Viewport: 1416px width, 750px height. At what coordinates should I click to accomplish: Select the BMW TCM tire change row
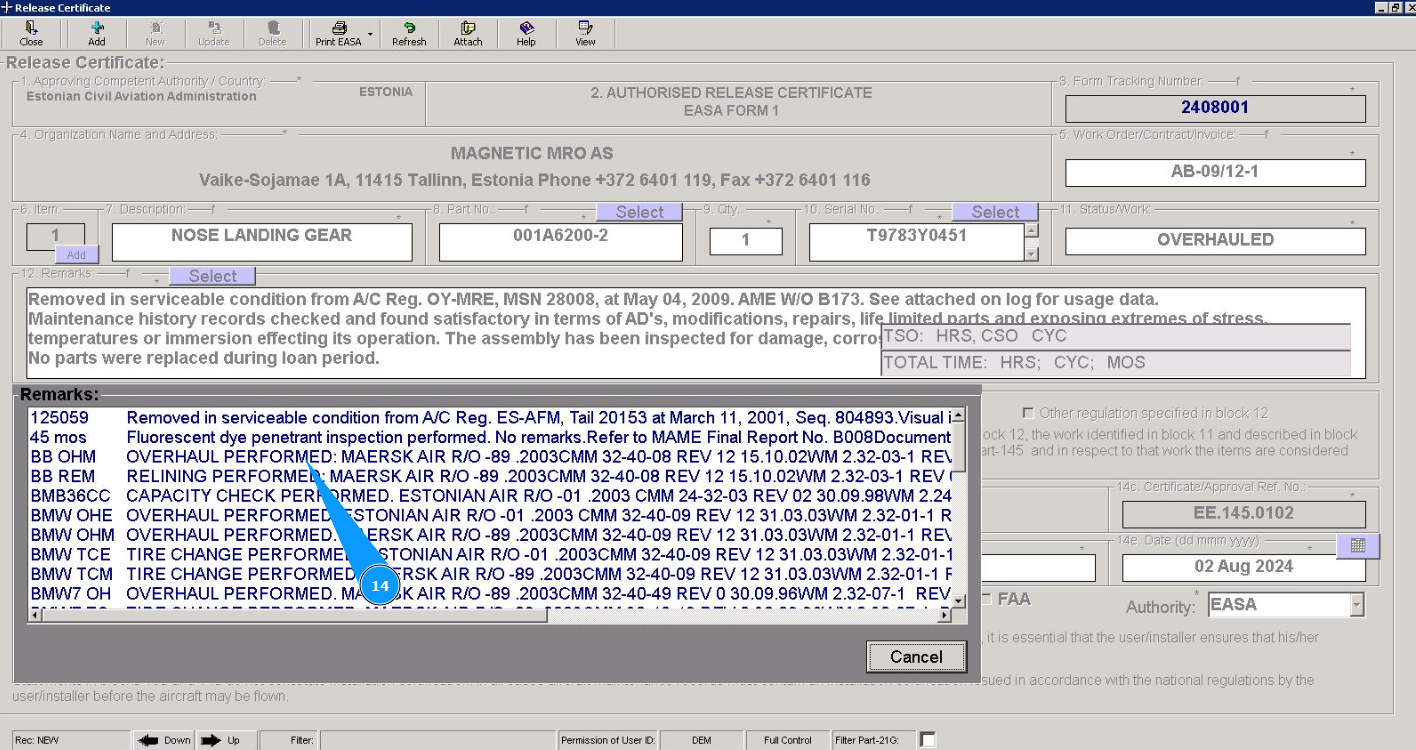[490, 574]
